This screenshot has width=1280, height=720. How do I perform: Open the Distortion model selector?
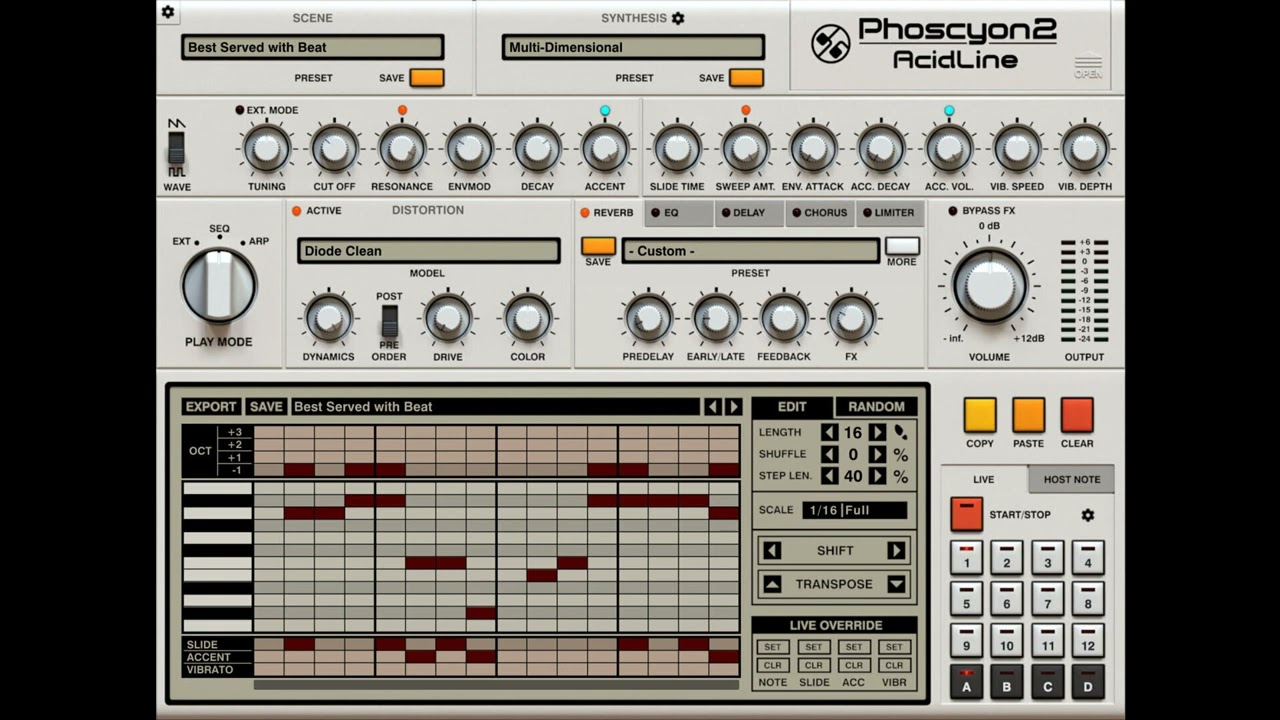point(428,251)
